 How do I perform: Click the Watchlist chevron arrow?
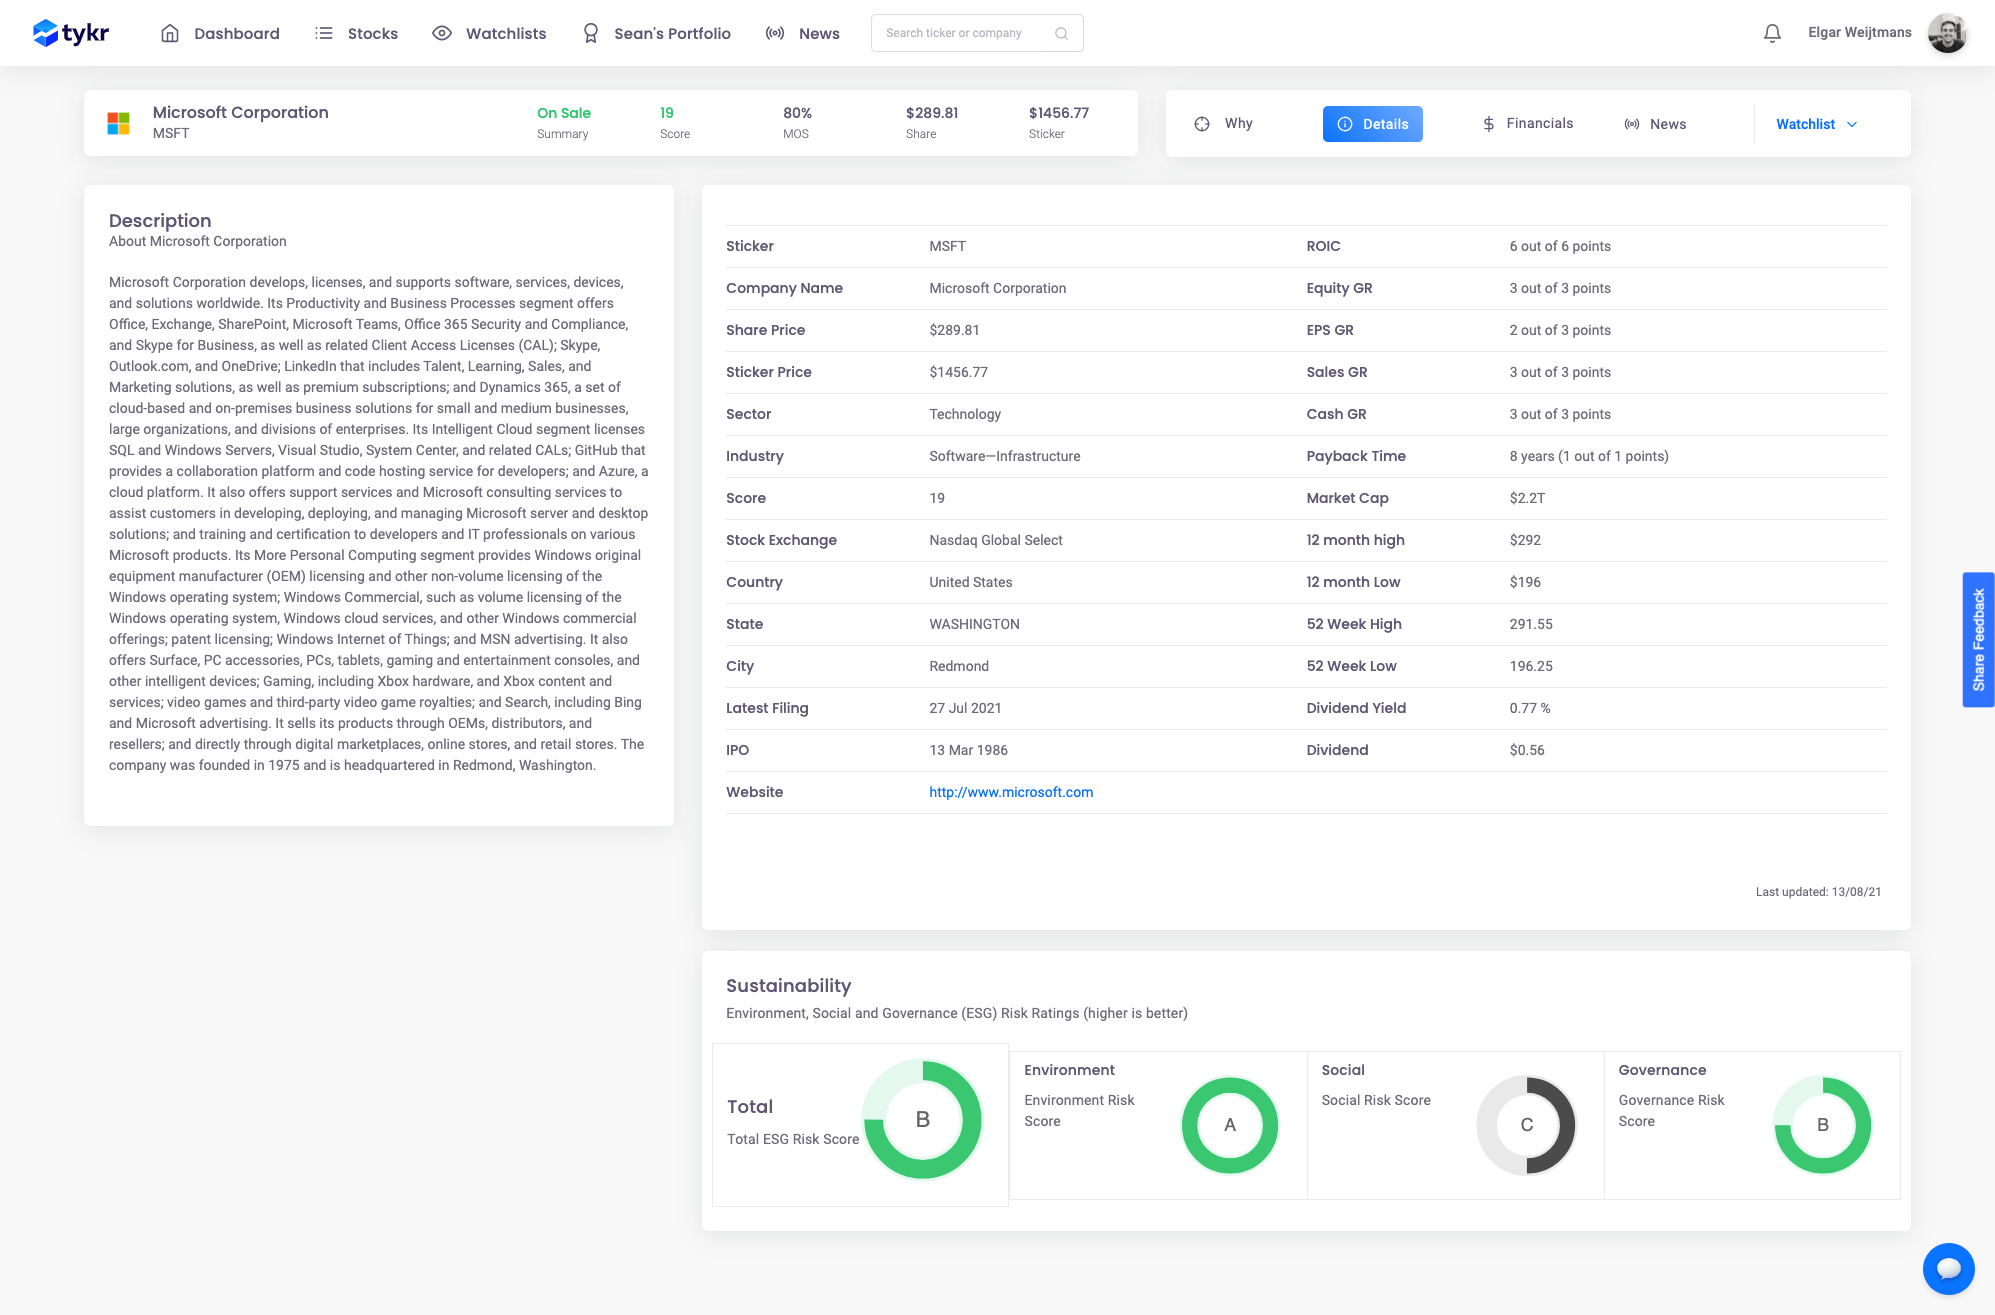click(1852, 125)
